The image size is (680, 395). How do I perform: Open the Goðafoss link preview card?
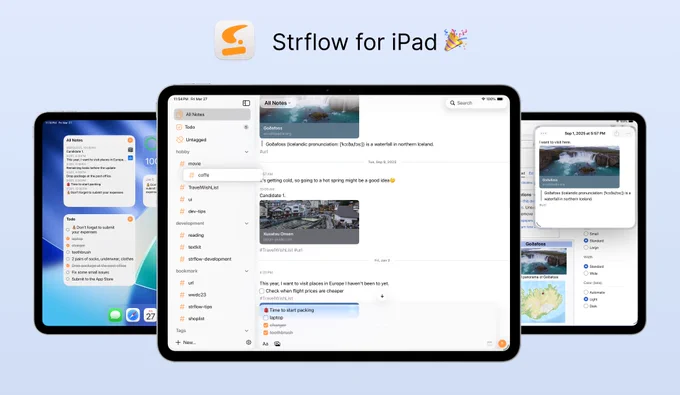tap(309, 117)
